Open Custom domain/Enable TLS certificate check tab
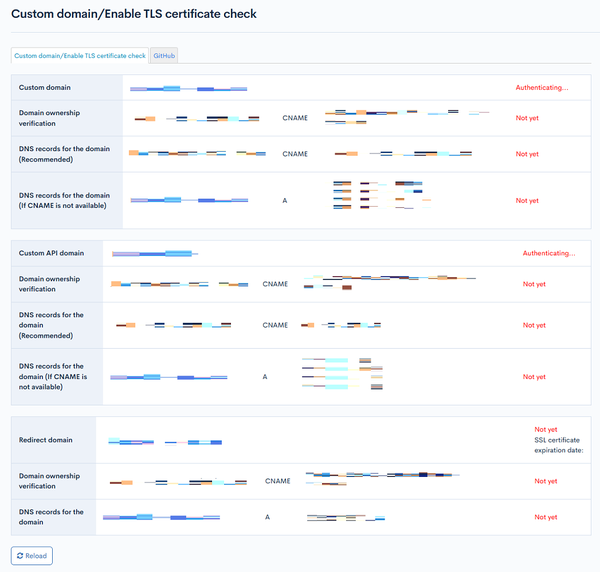Viewport: 600px width, 572px height. 80,55
